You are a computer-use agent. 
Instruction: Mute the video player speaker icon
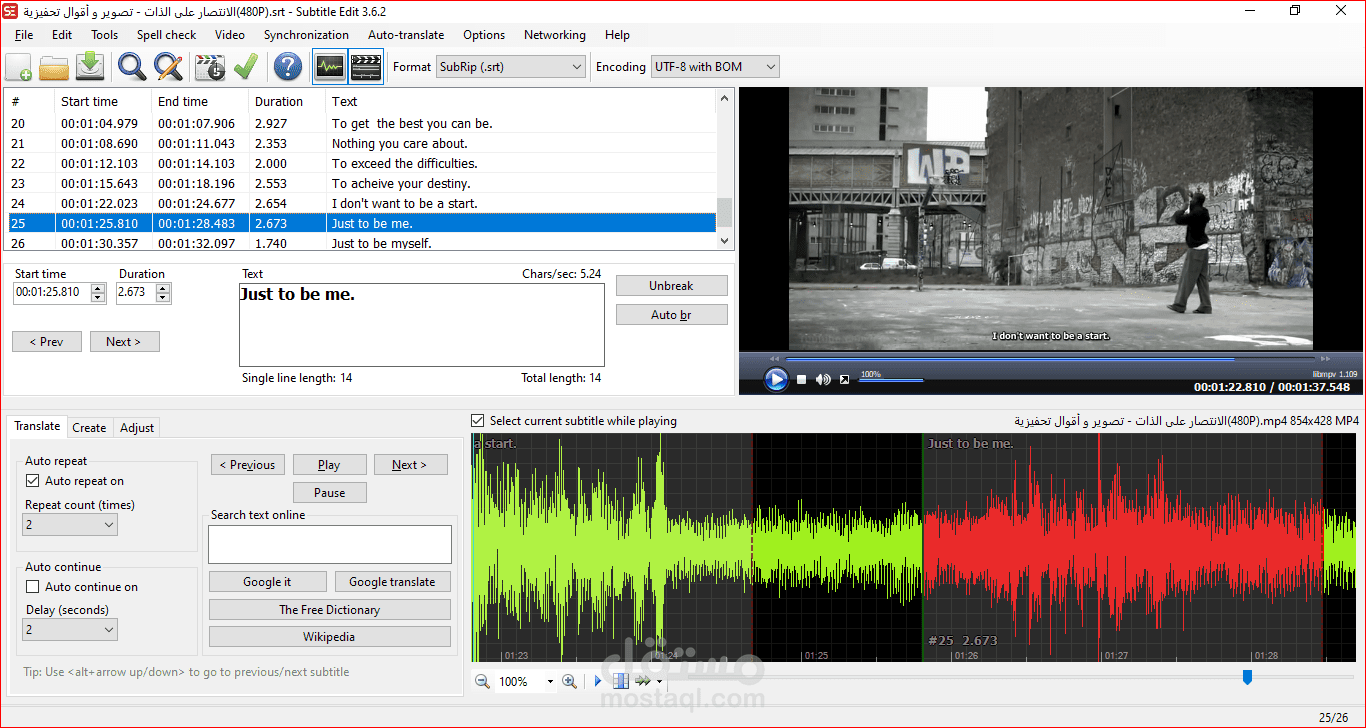point(823,380)
